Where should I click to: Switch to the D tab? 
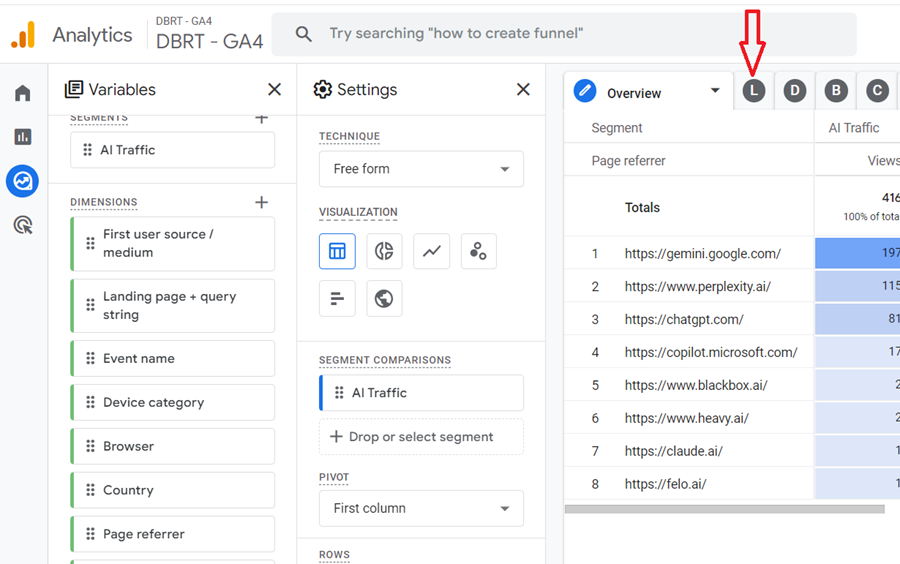[795, 91]
